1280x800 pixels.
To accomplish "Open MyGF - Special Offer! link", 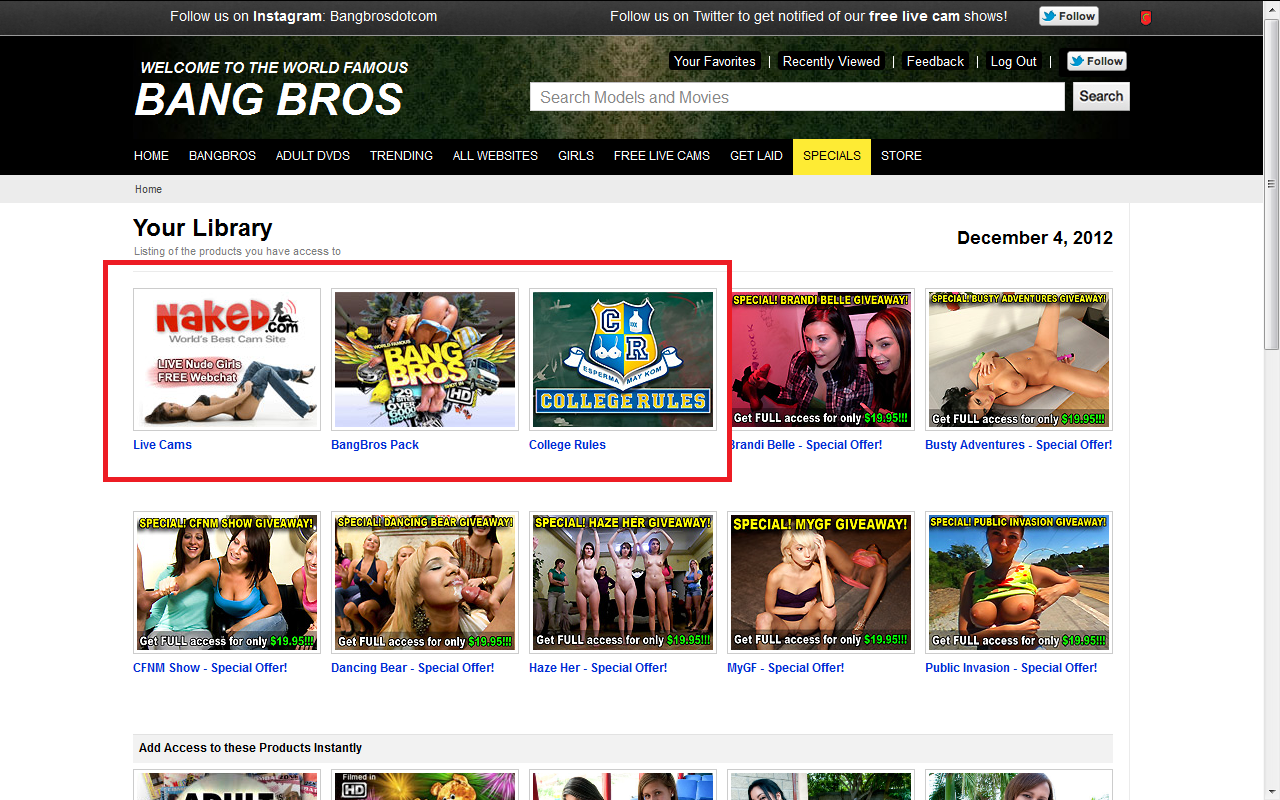I will coord(785,668).
